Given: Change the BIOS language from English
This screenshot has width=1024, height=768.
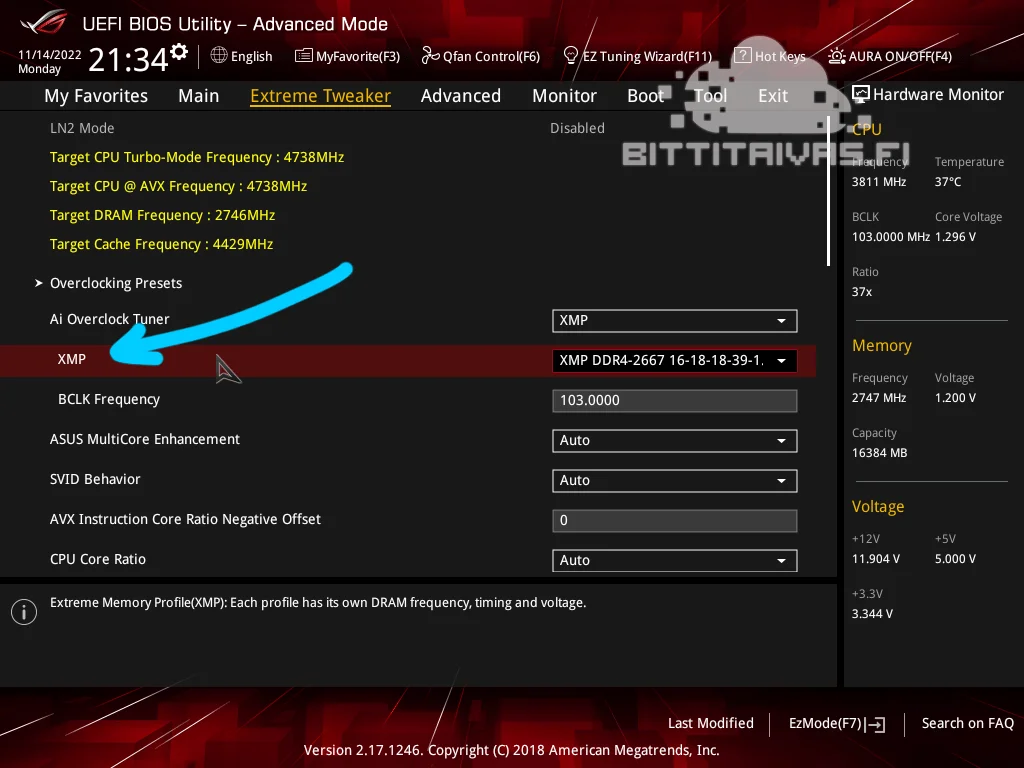Looking at the screenshot, I should [x=241, y=56].
